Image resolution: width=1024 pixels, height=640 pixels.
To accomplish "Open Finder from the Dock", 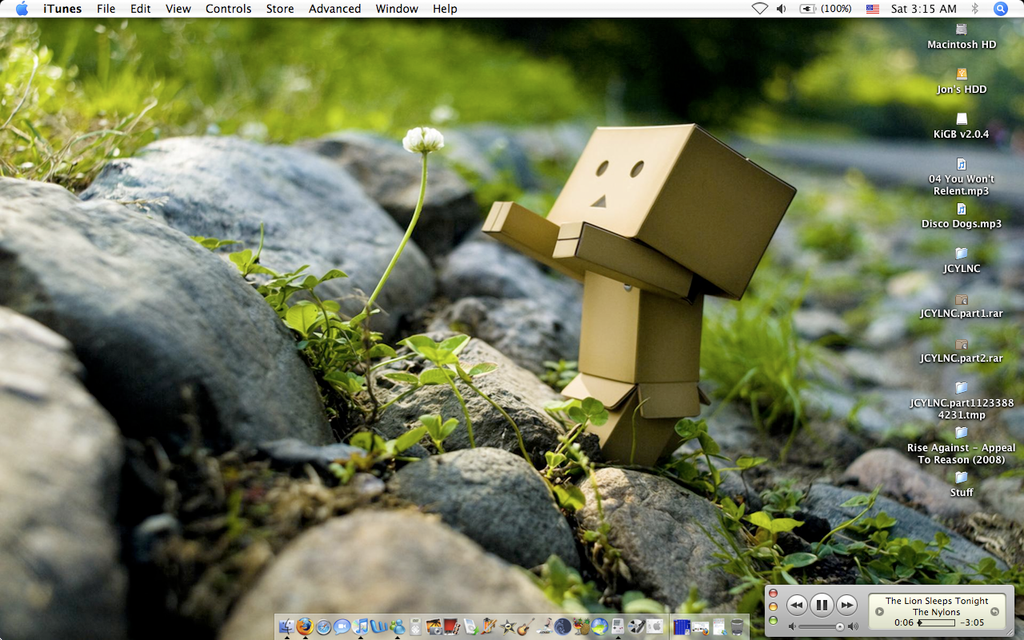I will 286,627.
